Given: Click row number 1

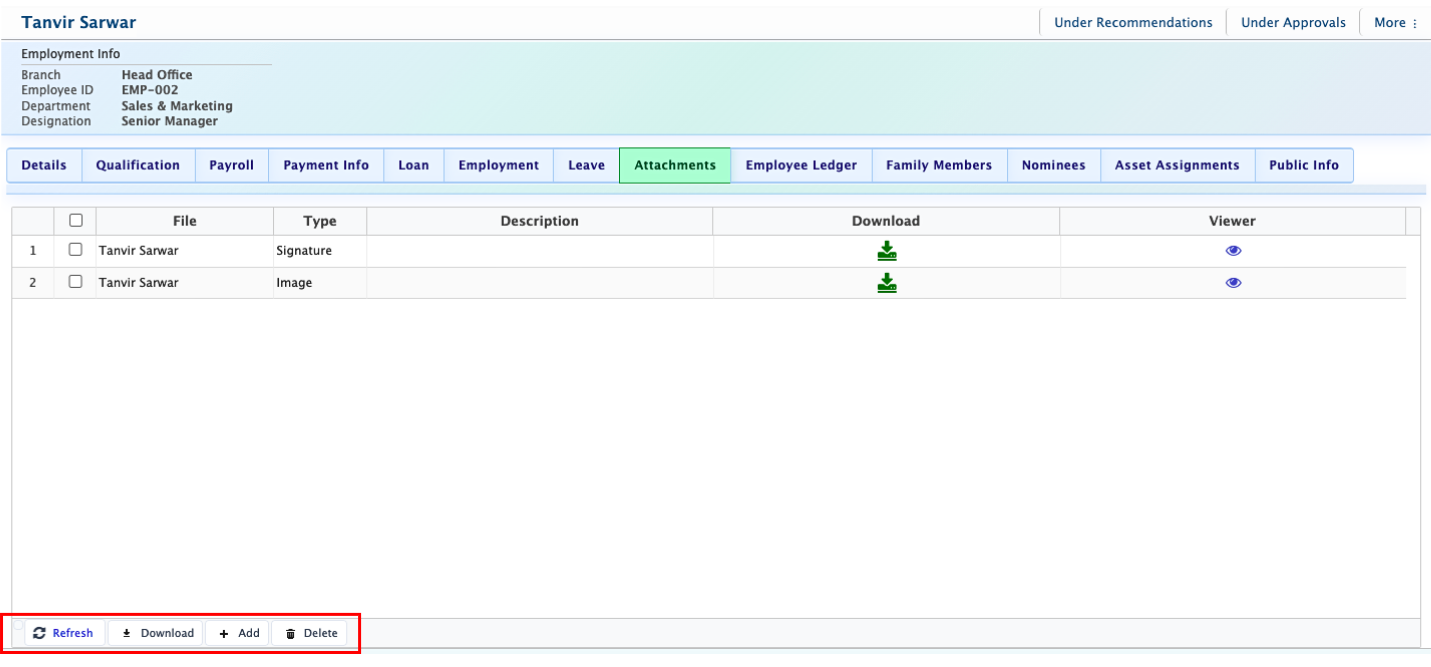Looking at the screenshot, I should pyautogui.click(x=33, y=251).
